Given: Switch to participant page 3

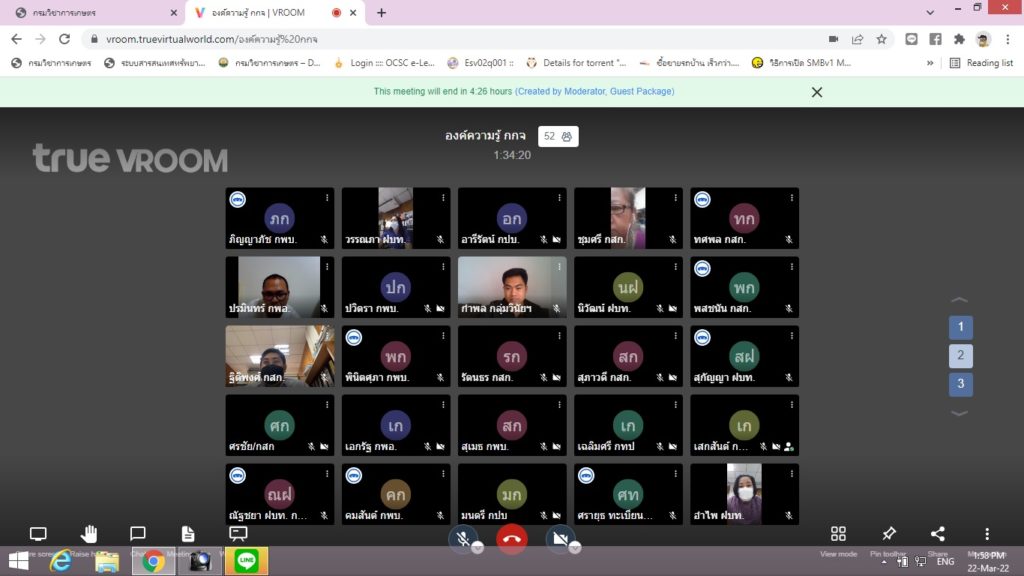Looking at the screenshot, I should [961, 384].
